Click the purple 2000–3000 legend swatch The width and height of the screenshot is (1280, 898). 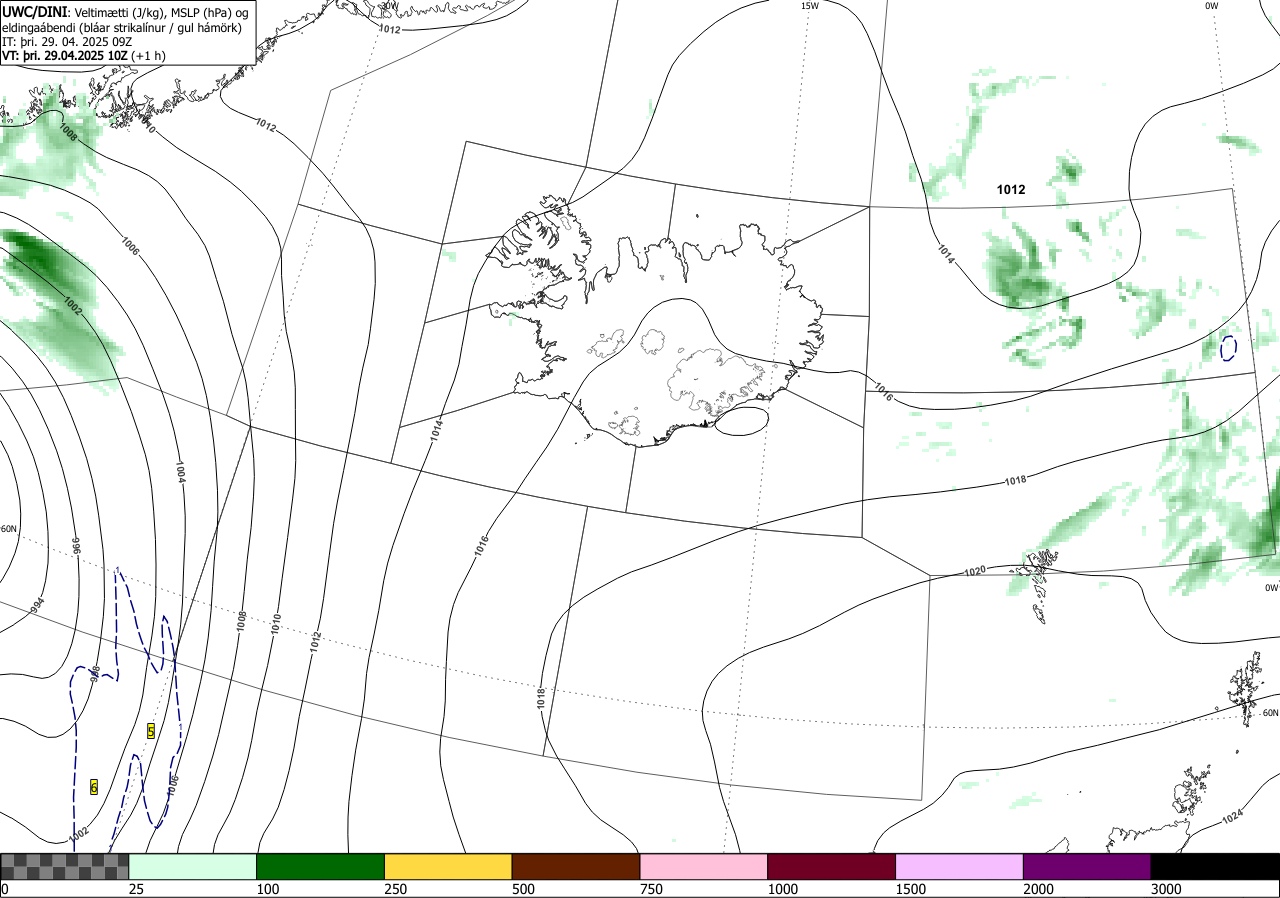[1087, 866]
